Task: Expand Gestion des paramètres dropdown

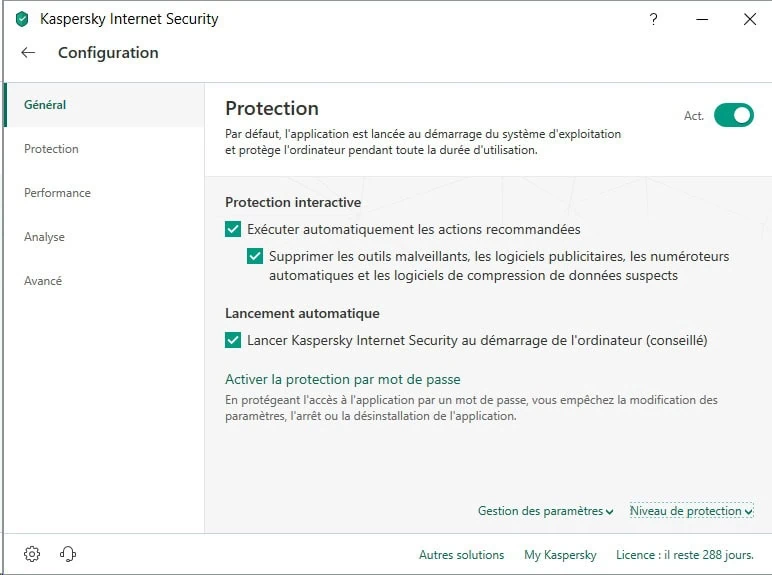Action: point(545,511)
